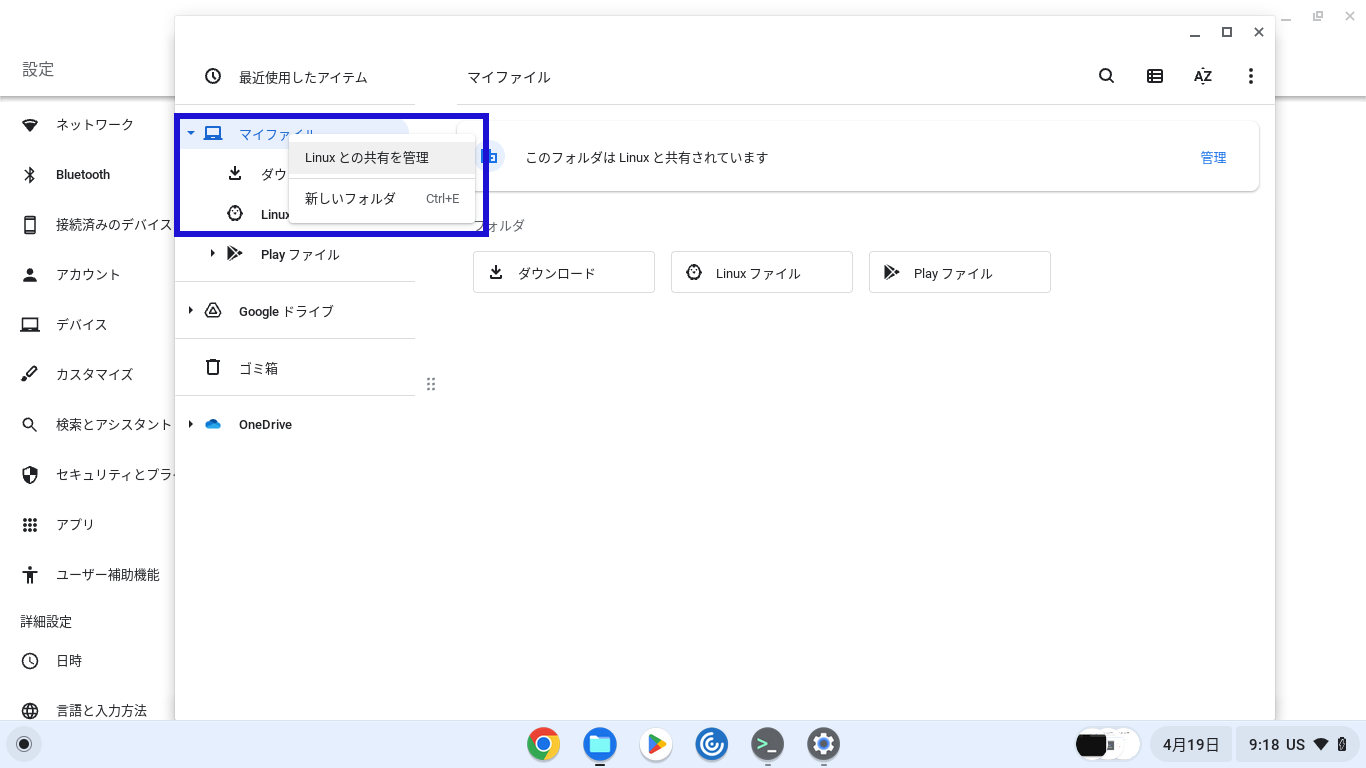Screen dimensions: 1366x768
Task: Open Play Store from the shelf
Action: (655, 744)
